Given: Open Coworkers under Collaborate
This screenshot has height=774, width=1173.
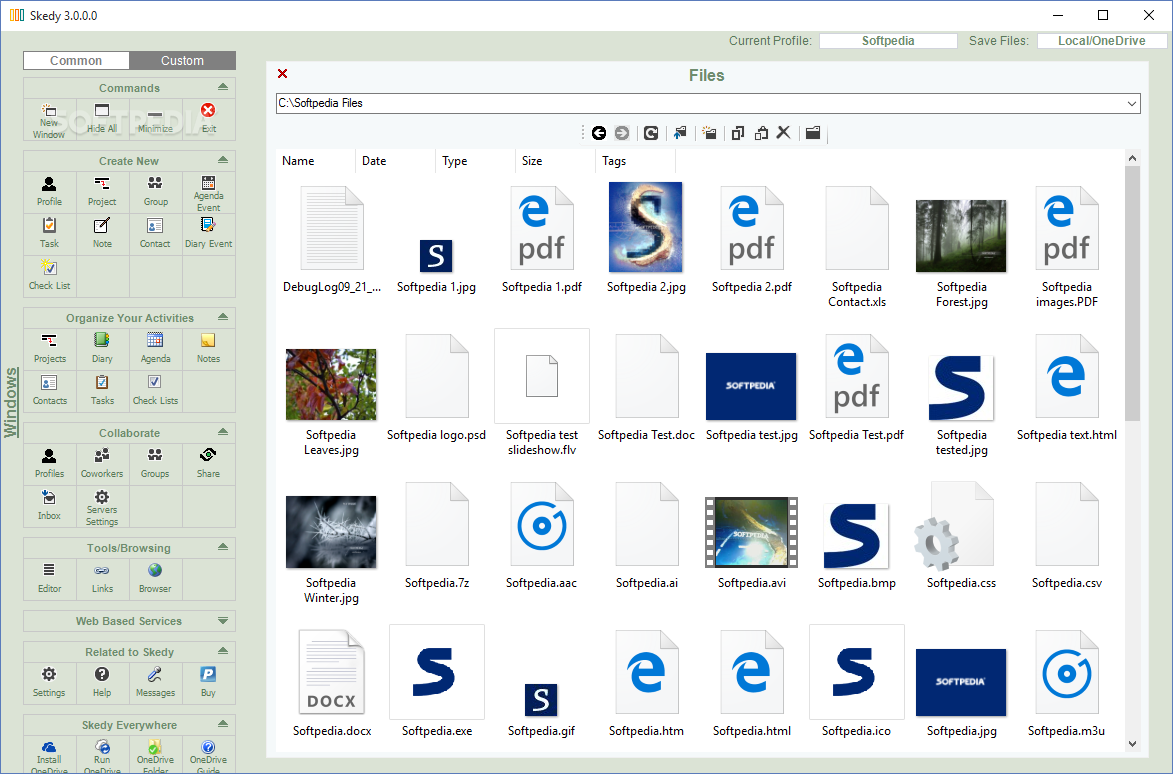Looking at the screenshot, I should pyautogui.click(x=102, y=464).
